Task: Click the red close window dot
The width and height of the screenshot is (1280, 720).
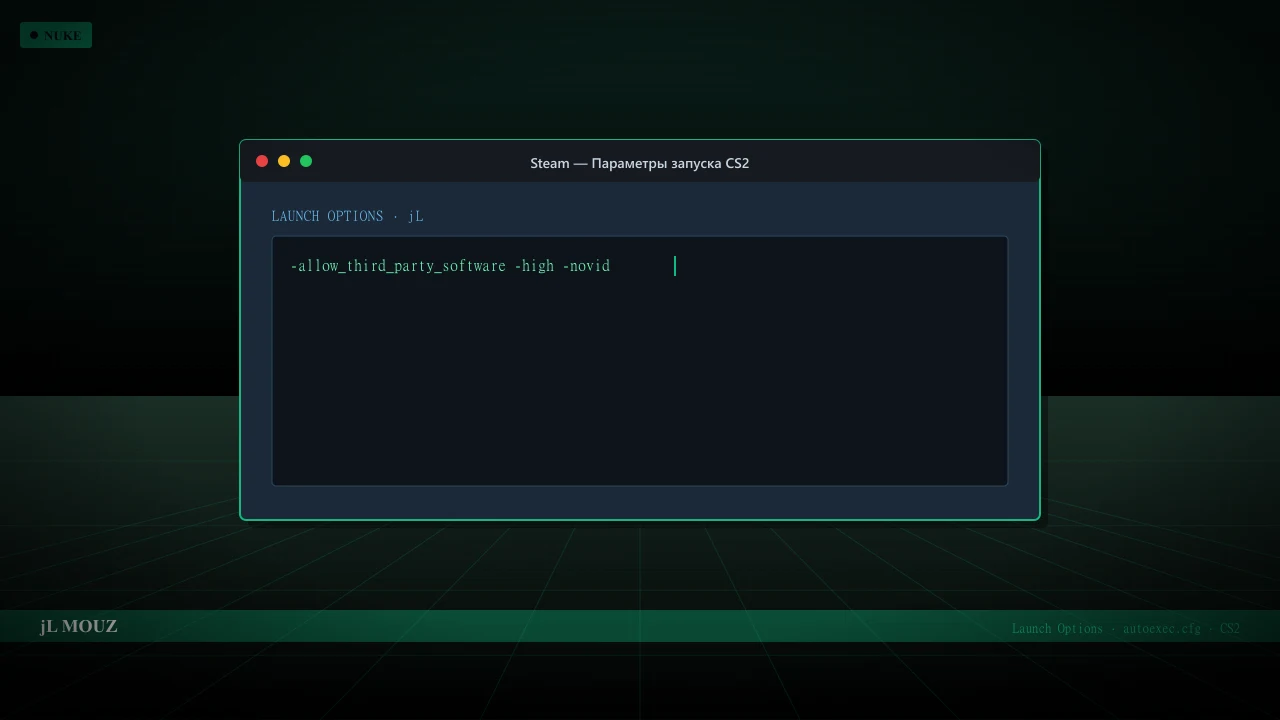Action: click(x=262, y=161)
